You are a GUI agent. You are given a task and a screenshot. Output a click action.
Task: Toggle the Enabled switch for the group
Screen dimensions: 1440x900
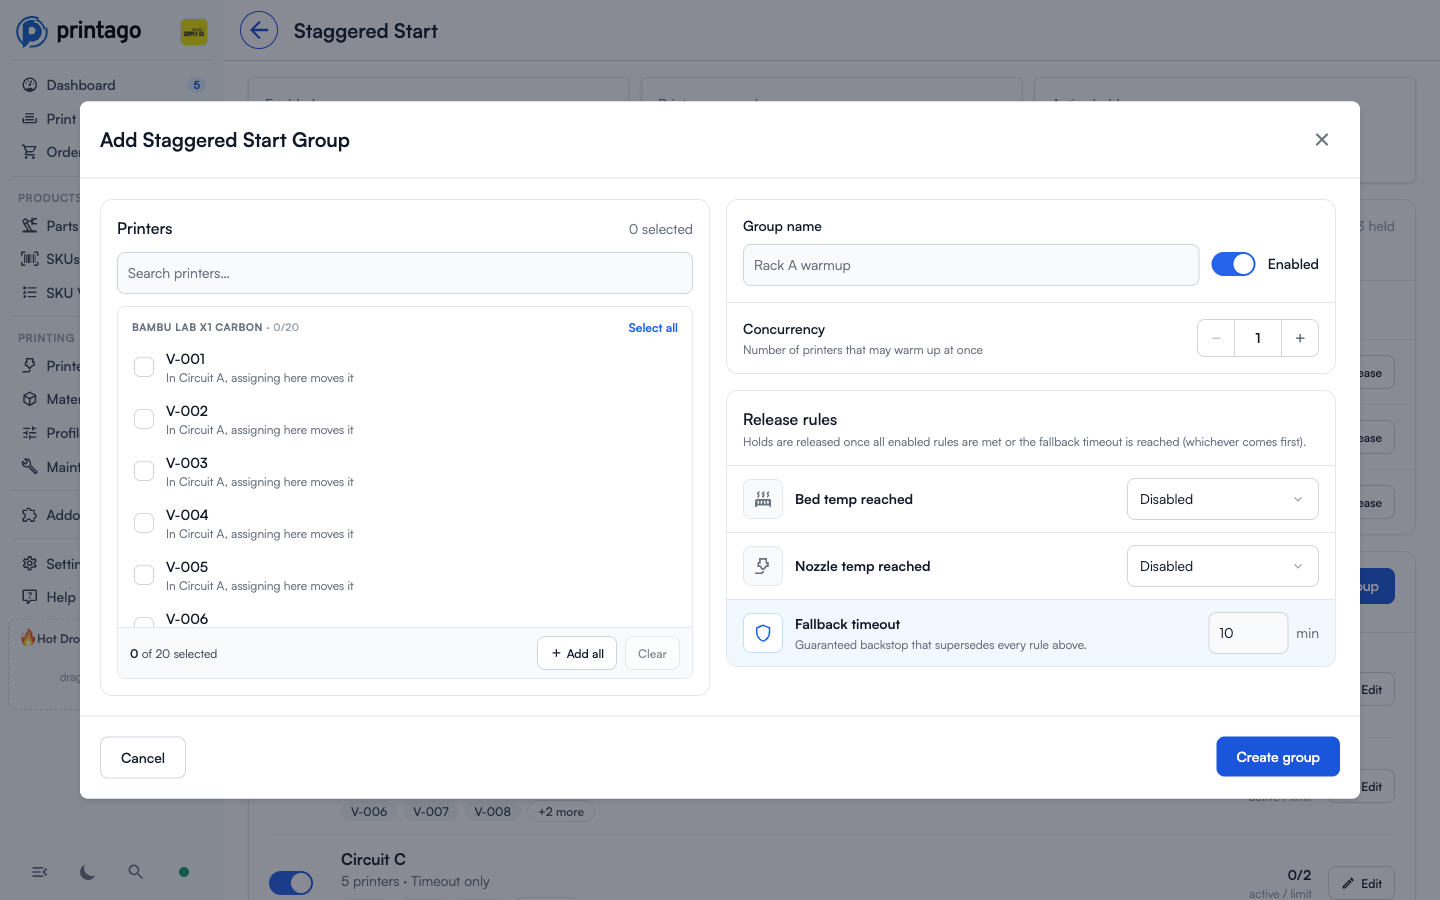point(1233,264)
